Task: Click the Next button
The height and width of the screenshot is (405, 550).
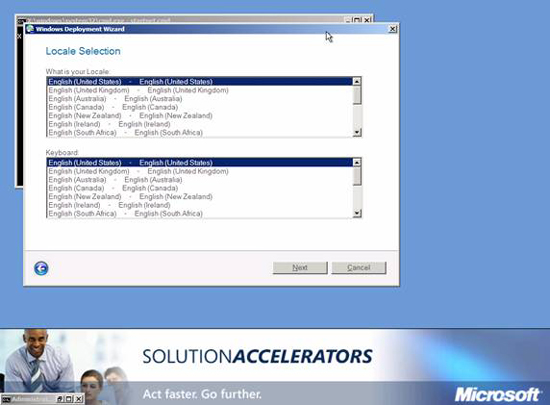Action: (x=300, y=268)
